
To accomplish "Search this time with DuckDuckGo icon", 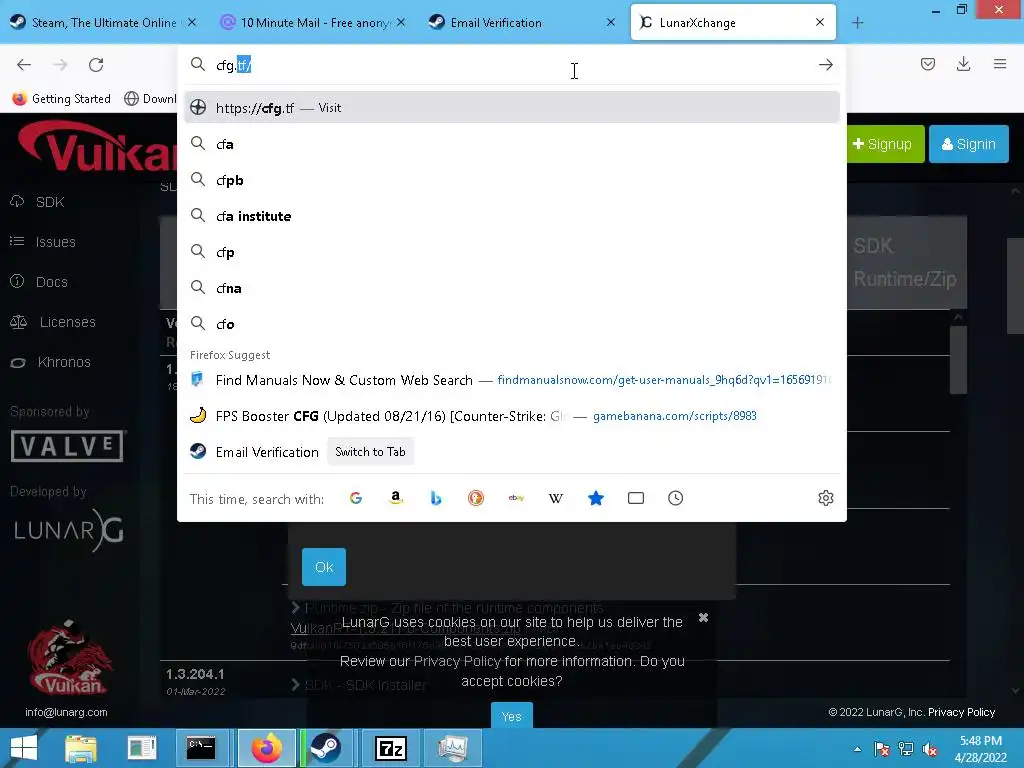I will click(x=476, y=498).
